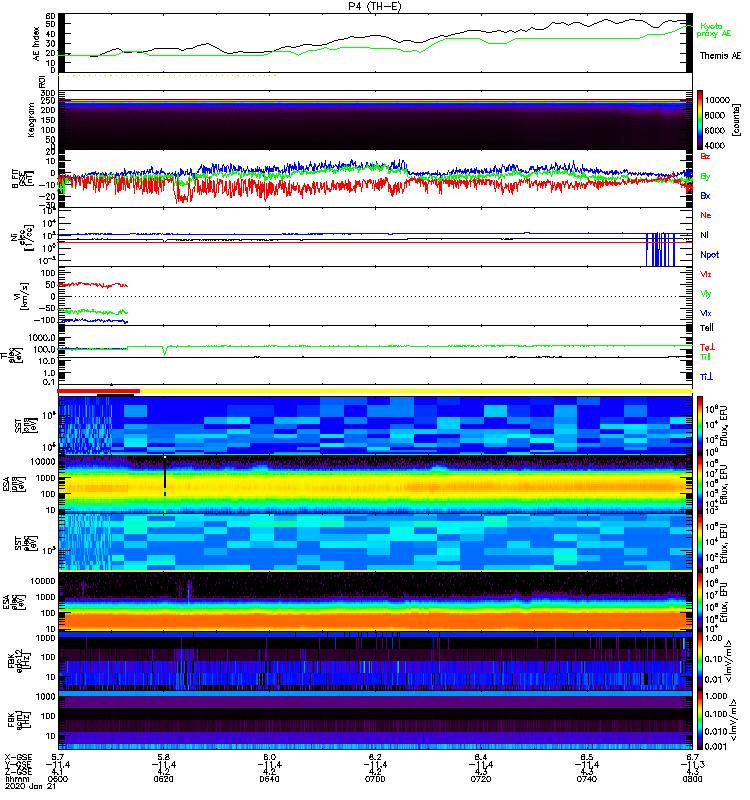Click the X-GSE row label
This screenshot has height=800, width=750.
point(18,757)
